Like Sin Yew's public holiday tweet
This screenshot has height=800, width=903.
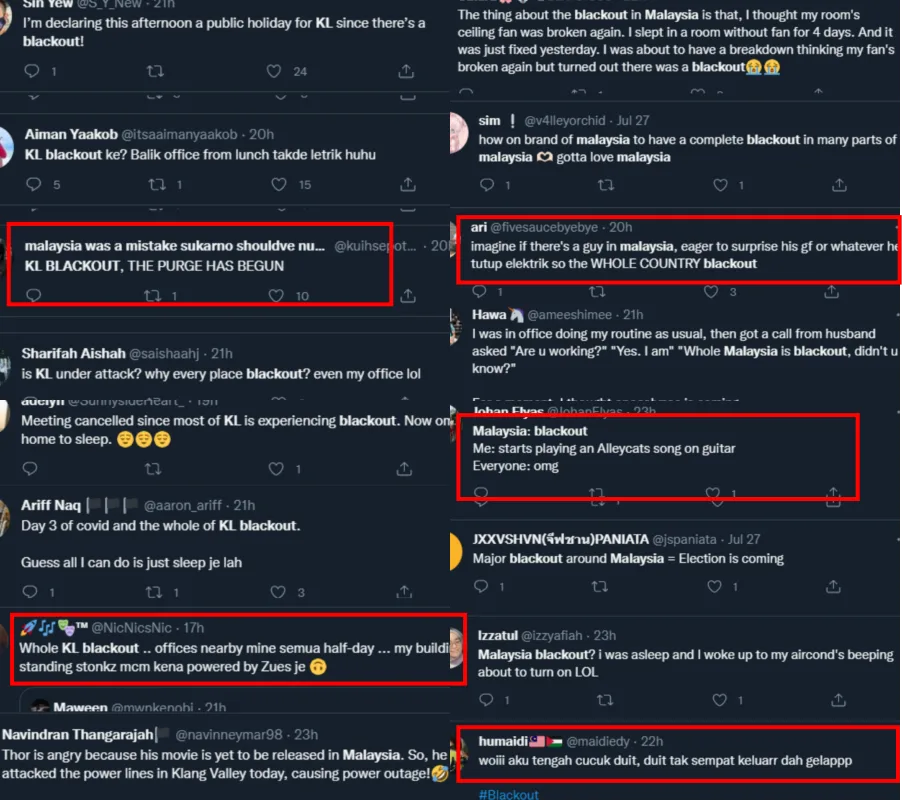click(x=274, y=71)
